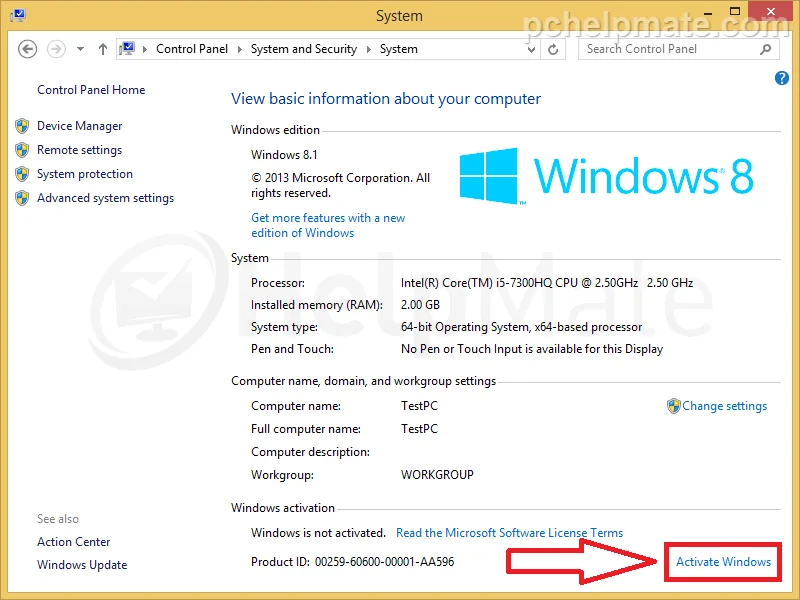Image resolution: width=800 pixels, height=600 pixels.
Task: Click the shield icon beside Device Manager
Action: coord(22,126)
